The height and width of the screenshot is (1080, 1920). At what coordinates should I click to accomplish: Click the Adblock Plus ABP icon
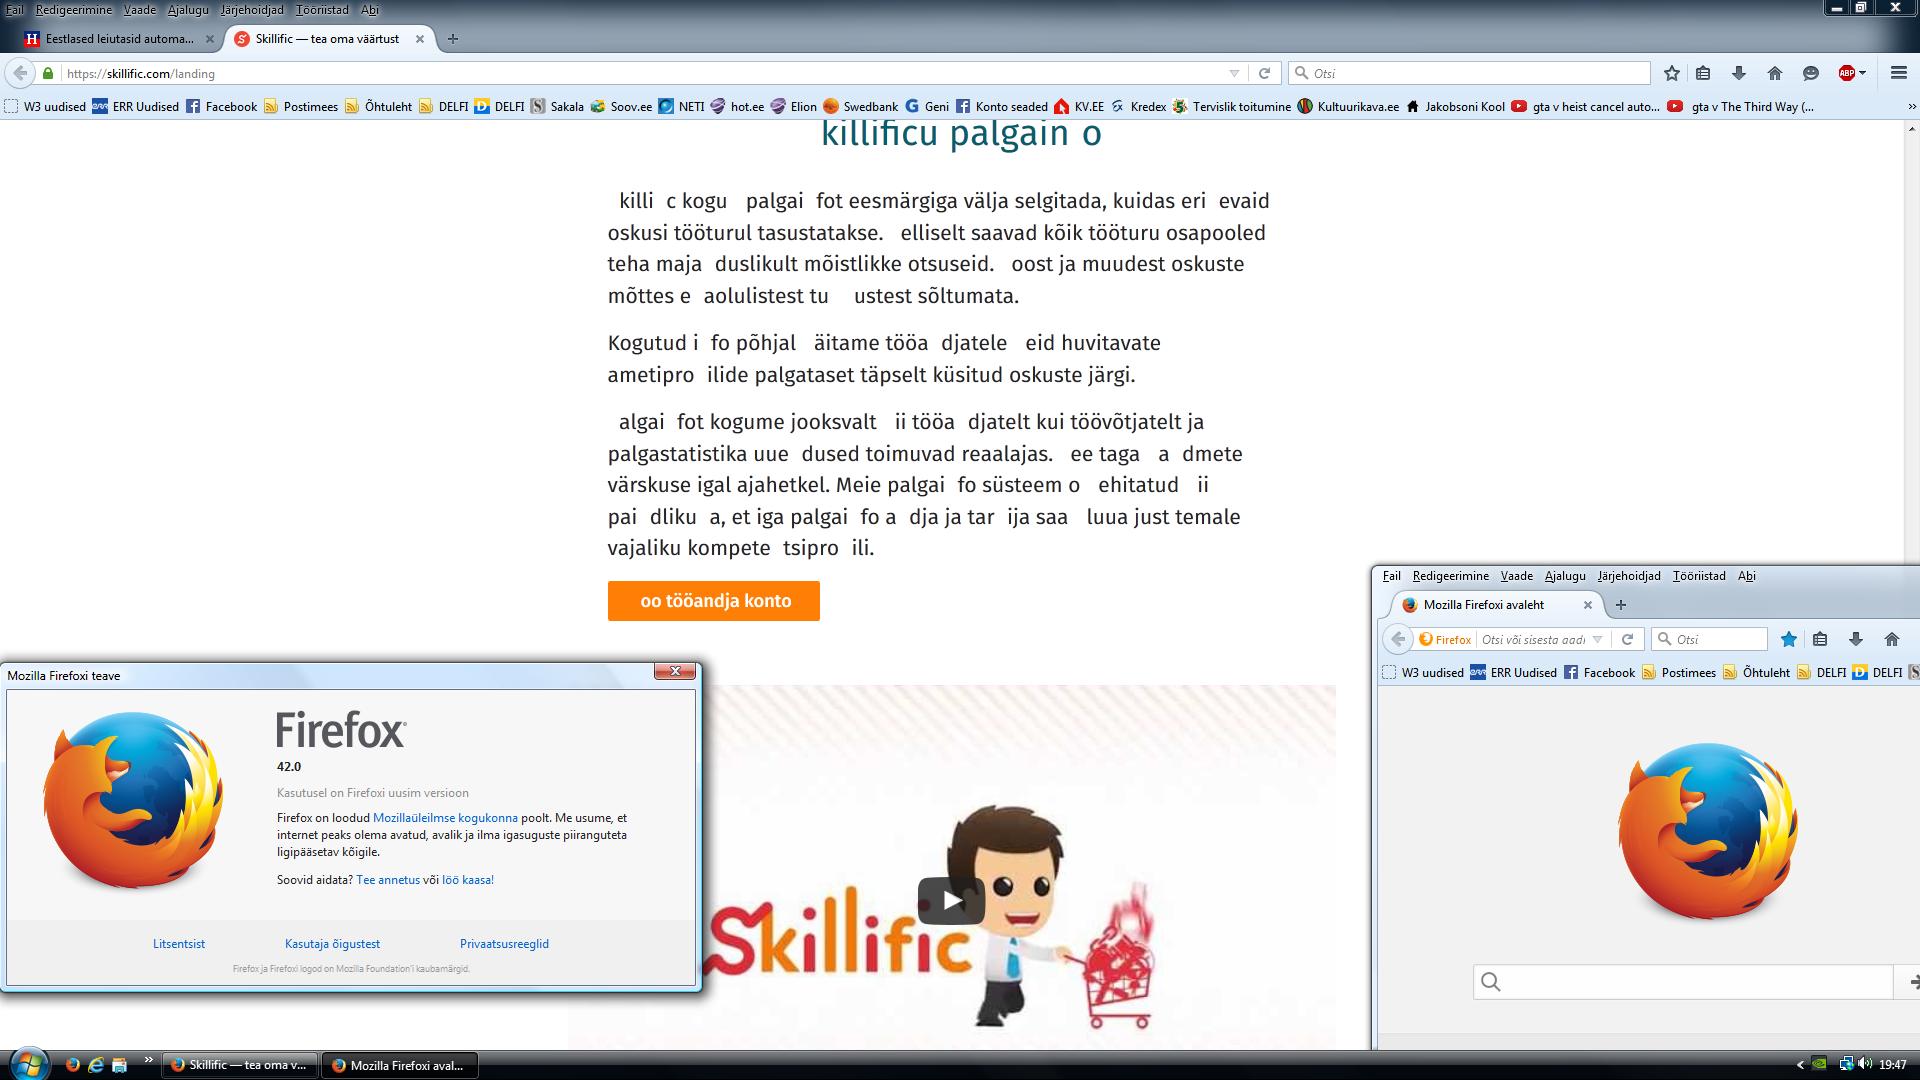pyautogui.click(x=1846, y=73)
